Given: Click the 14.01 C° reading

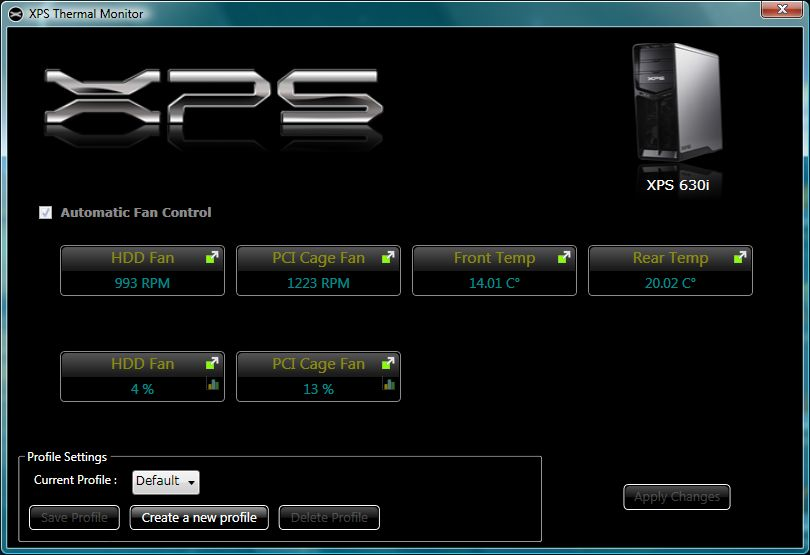Looking at the screenshot, I should pyautogui.click(x=494, y=283).
